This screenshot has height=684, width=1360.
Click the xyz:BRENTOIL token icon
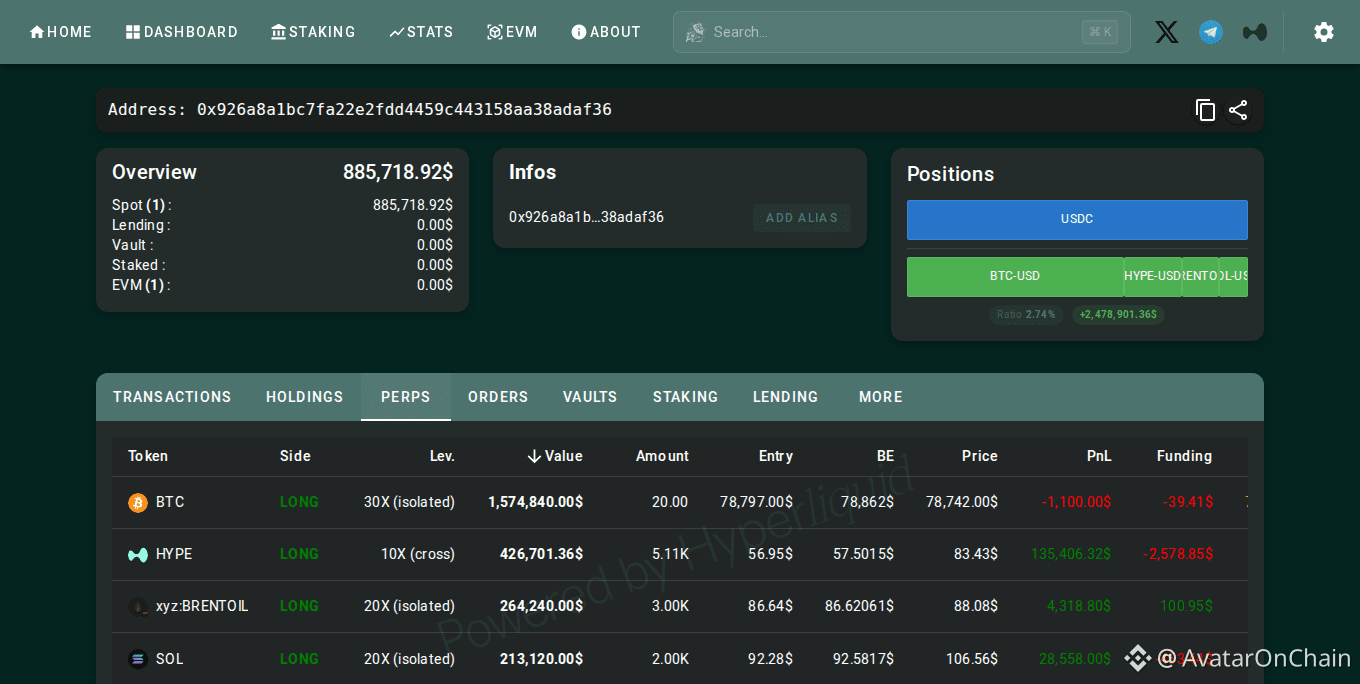pyautogui.click(x=138, y=606)
